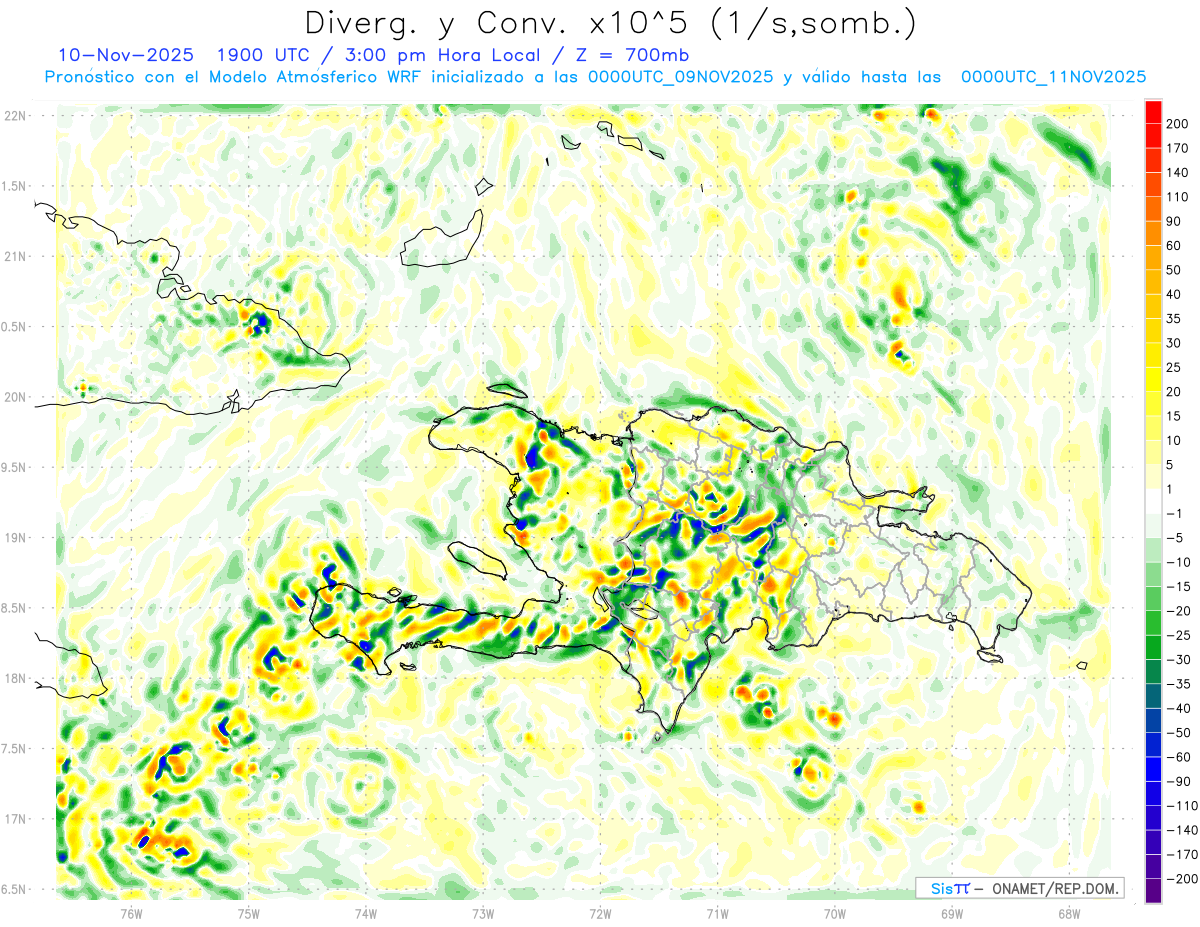1200x927 pixels.
Task: Select the dark purple swatch at colorbar bottom
Action: coord(1153,891)
